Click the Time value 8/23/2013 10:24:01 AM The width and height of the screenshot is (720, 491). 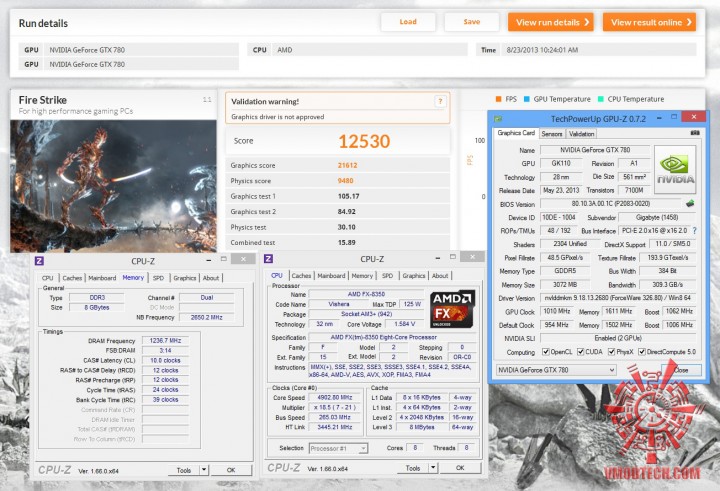click(x=542, y=50)
